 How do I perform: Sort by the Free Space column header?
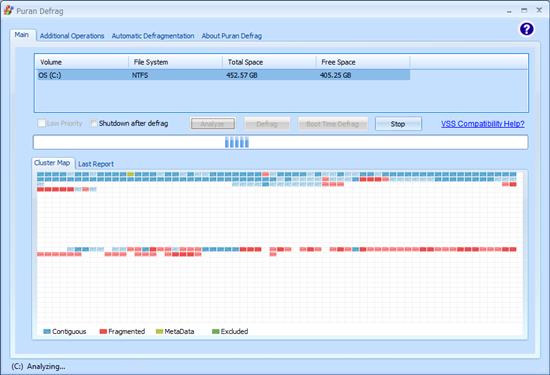click(363, 62)
